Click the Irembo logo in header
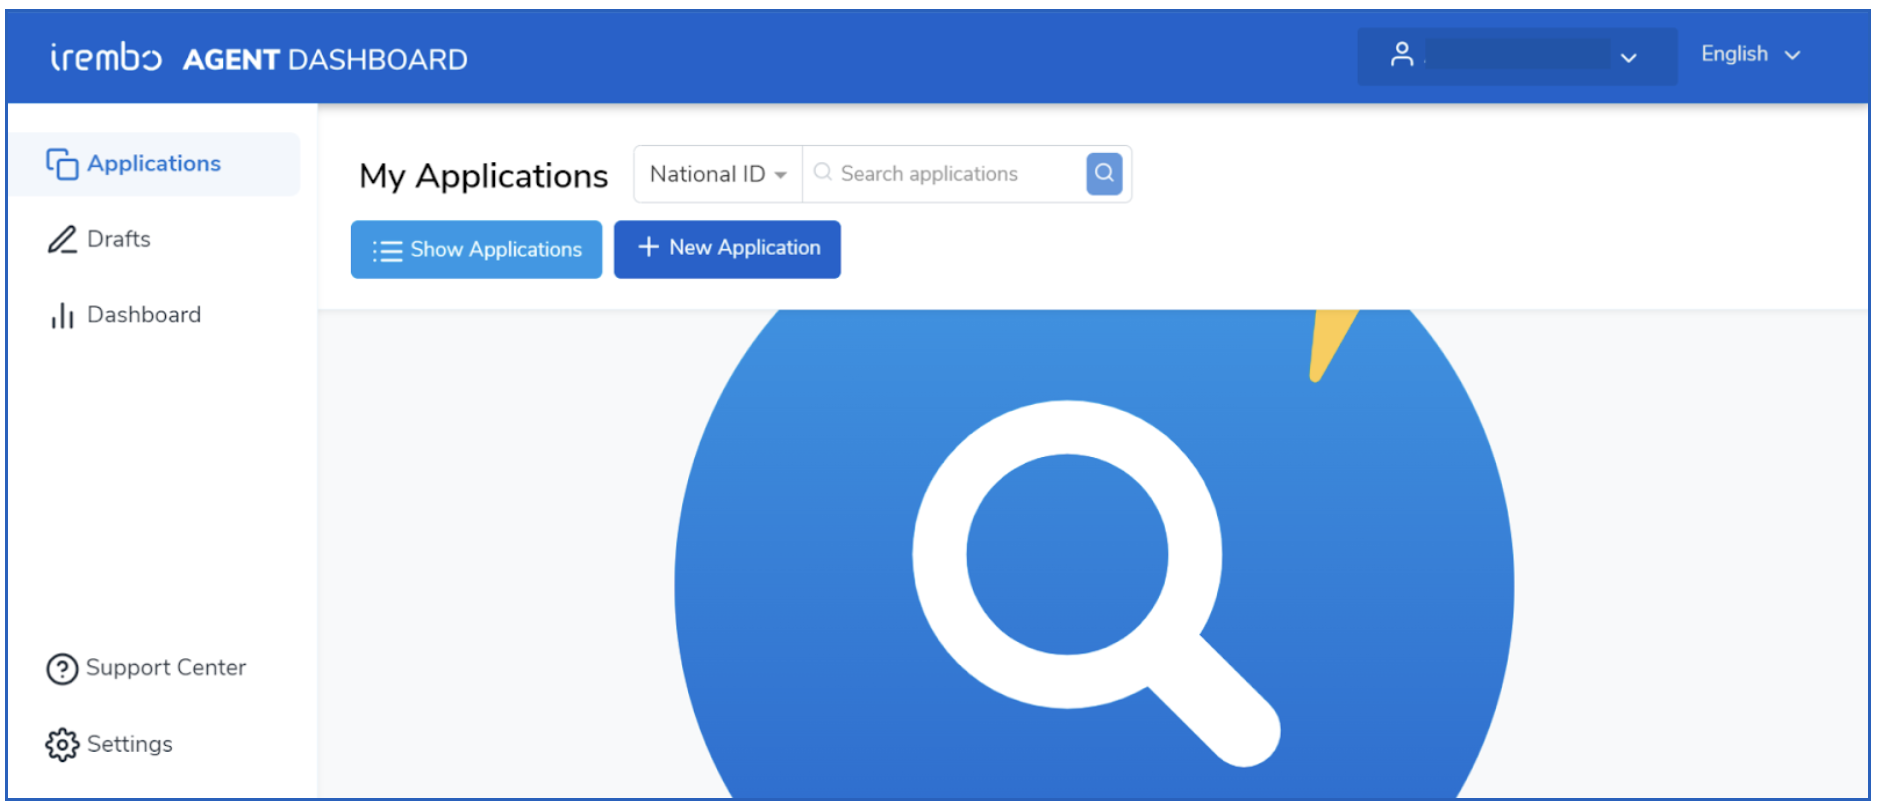Viewport: 1878px width, 808px height. (106, 58)
